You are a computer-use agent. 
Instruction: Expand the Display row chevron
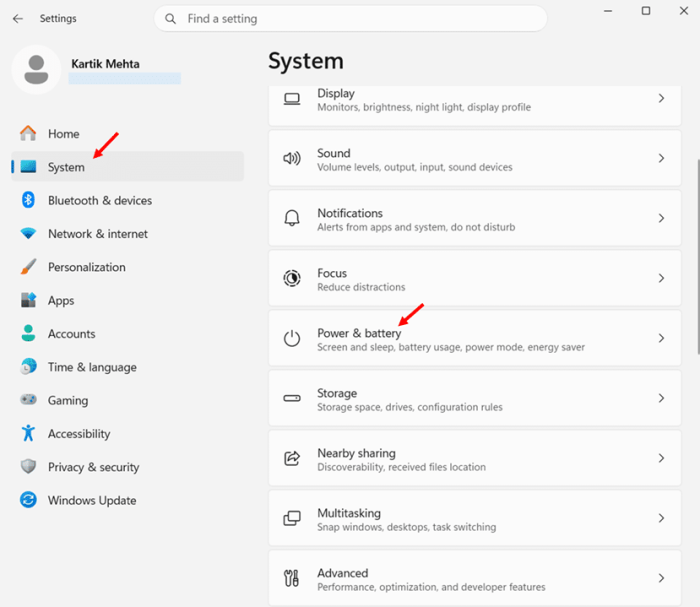coord(661,98)
